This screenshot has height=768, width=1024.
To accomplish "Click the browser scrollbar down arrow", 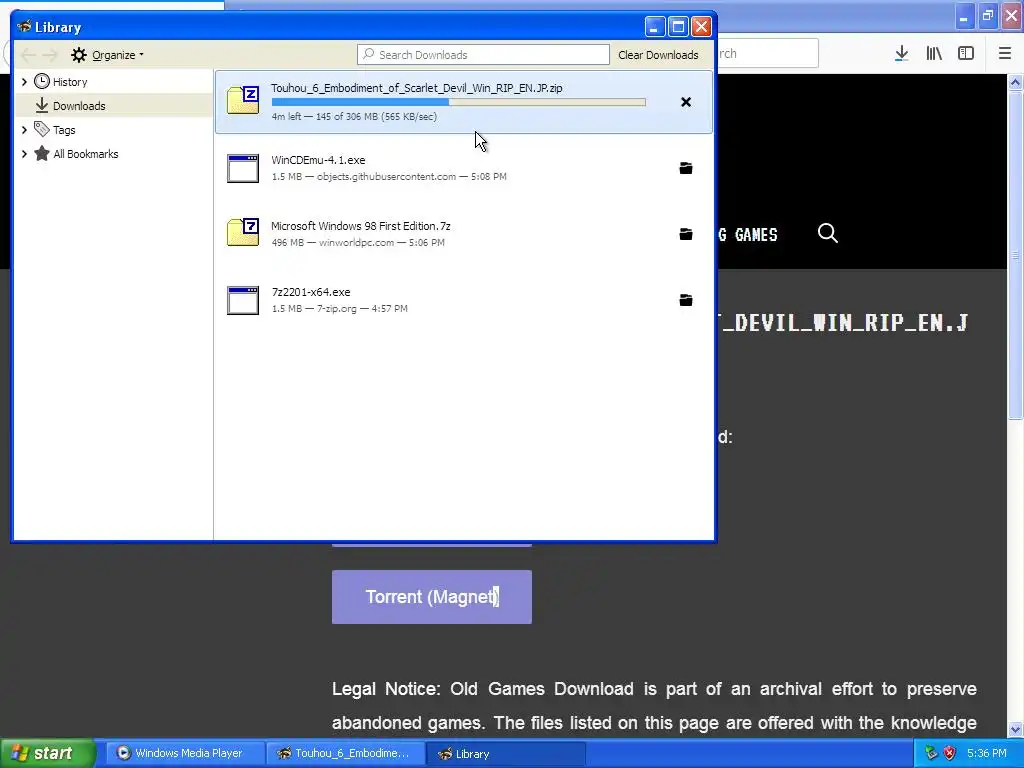I will pos(1016,729).
